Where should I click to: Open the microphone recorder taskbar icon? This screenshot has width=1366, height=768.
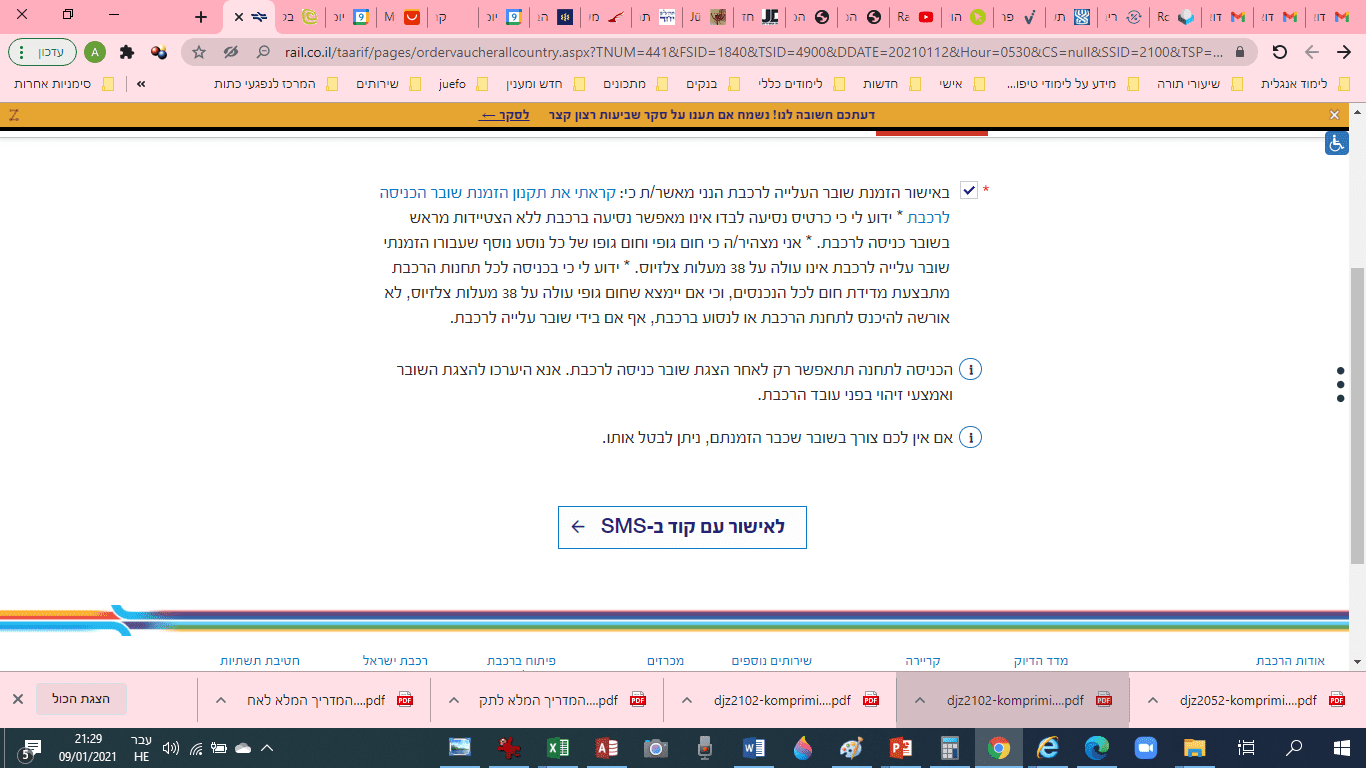705,748
